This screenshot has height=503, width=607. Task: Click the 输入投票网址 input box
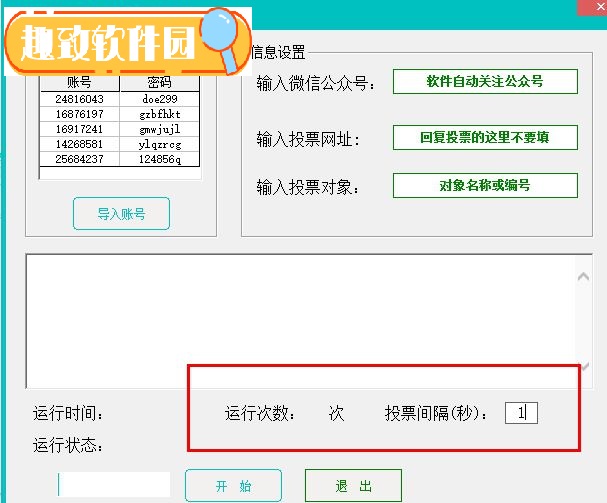(484, 137)
